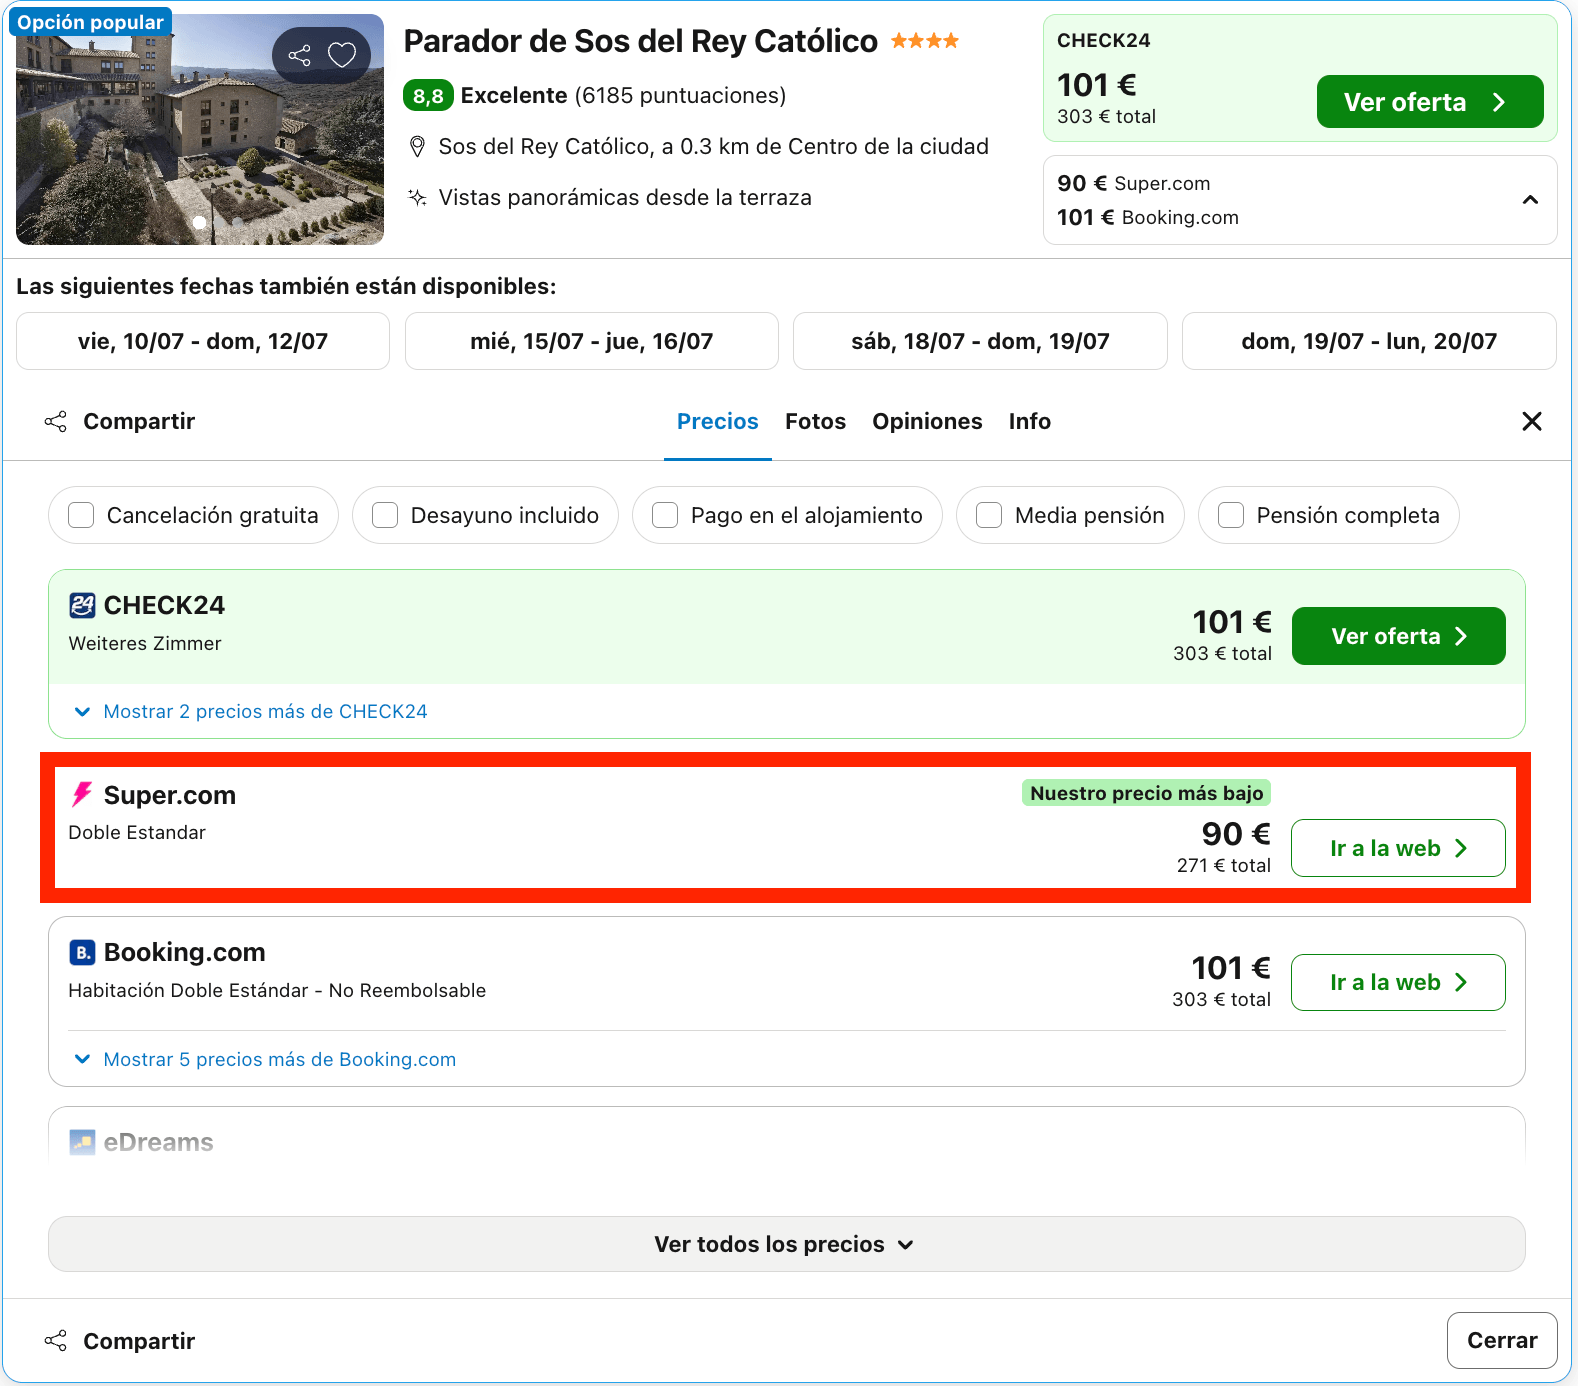Click the share icon on hotel photo
Screen dimensions: 1578x1386
coord(299,55)
